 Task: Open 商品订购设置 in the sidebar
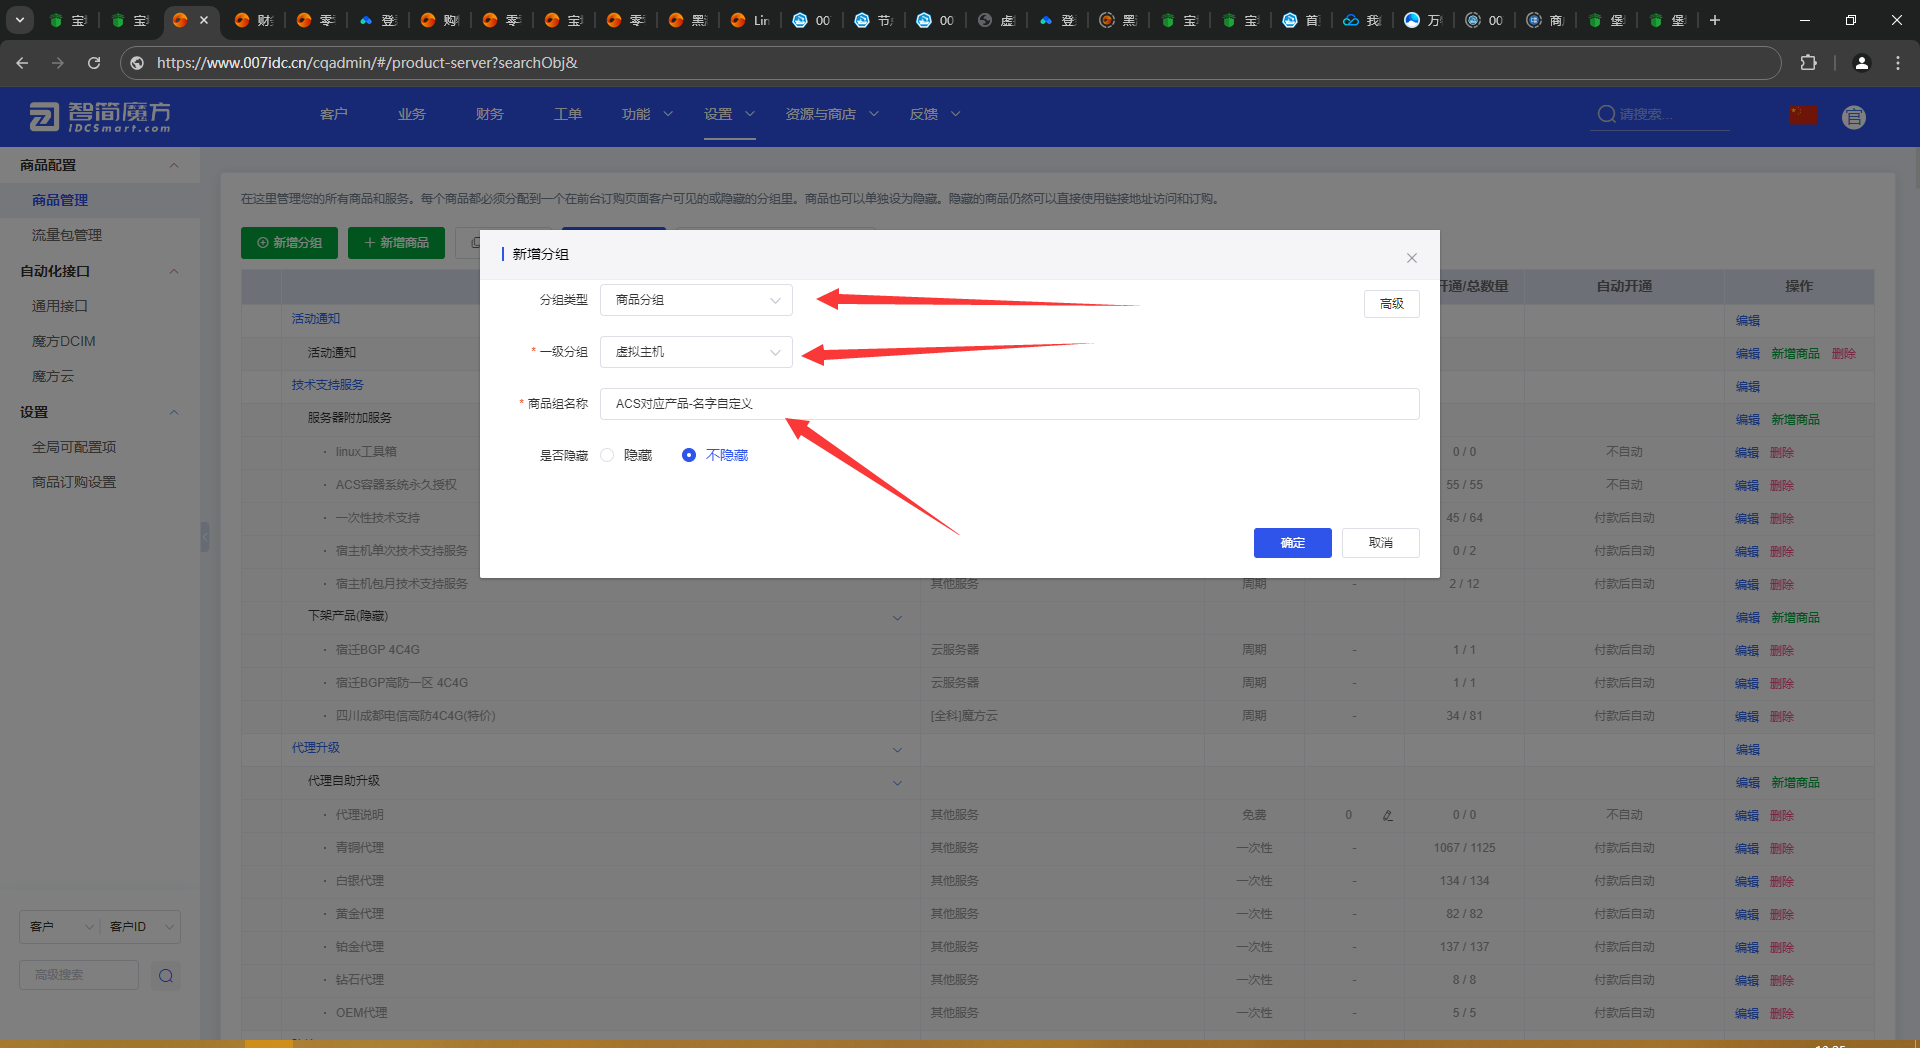(74, 482)
